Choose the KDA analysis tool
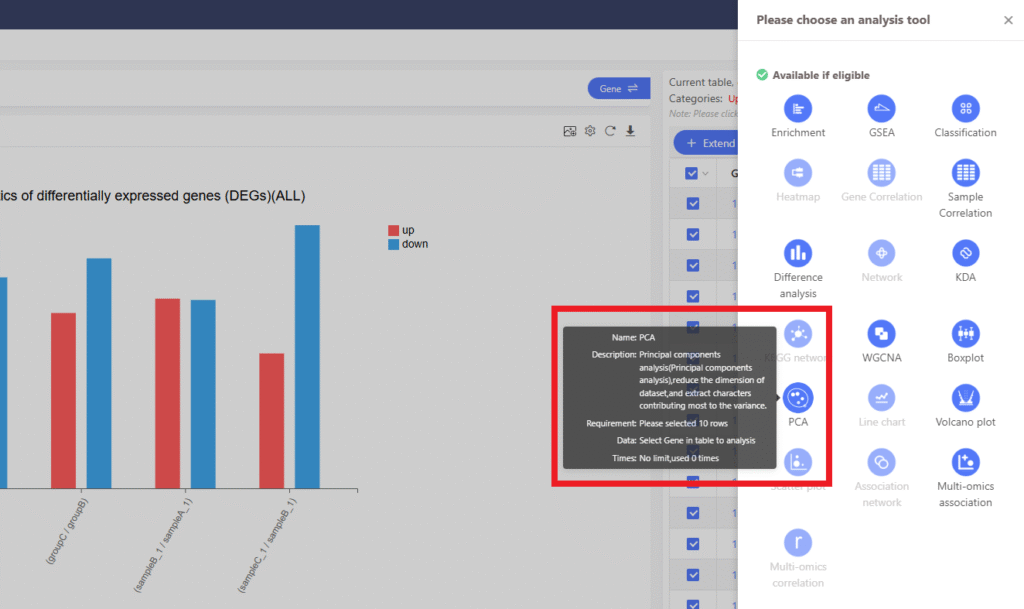The height and width of the screenshot is (609, 1024). (965, 253)
